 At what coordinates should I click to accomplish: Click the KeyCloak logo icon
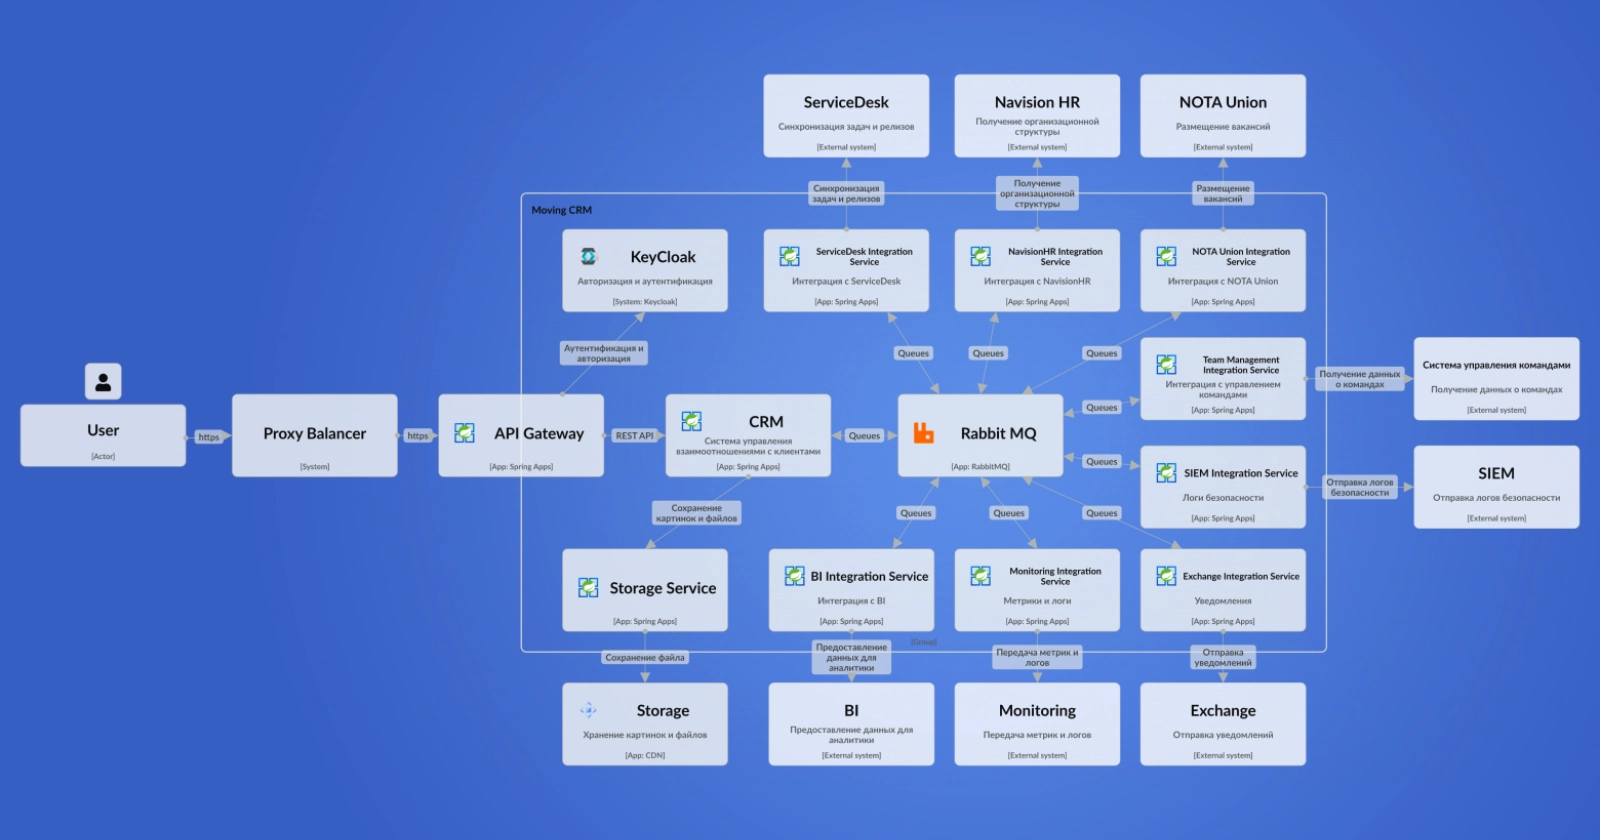point(589,256)
